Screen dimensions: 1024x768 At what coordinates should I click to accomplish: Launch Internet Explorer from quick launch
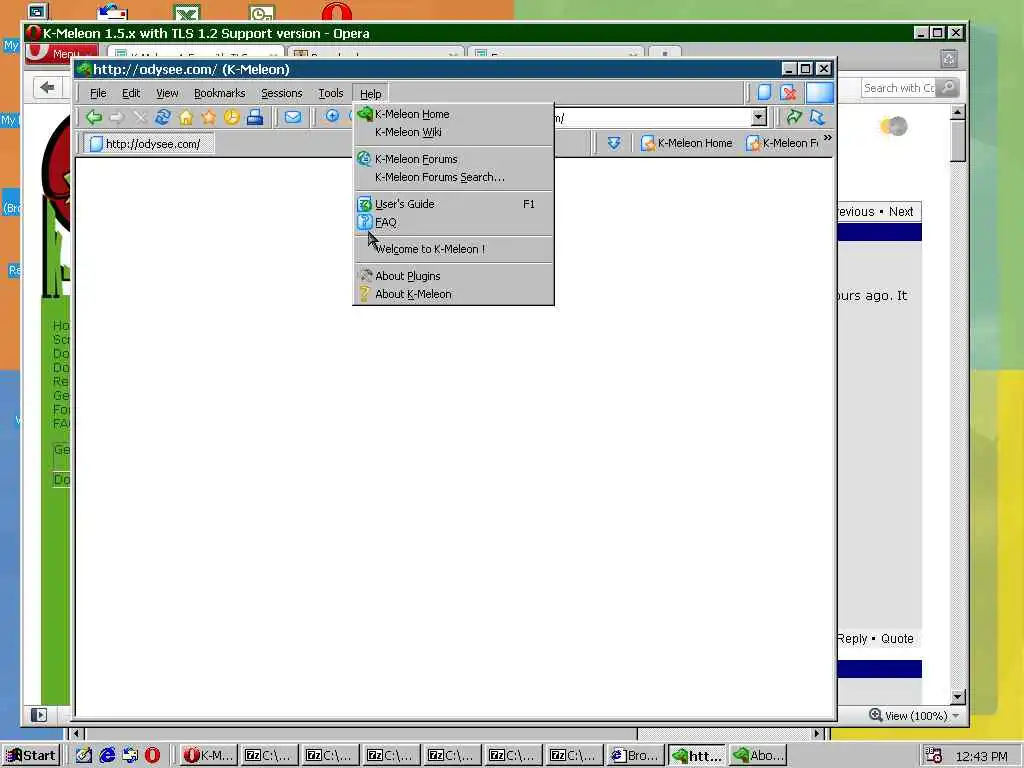point(107,756)
